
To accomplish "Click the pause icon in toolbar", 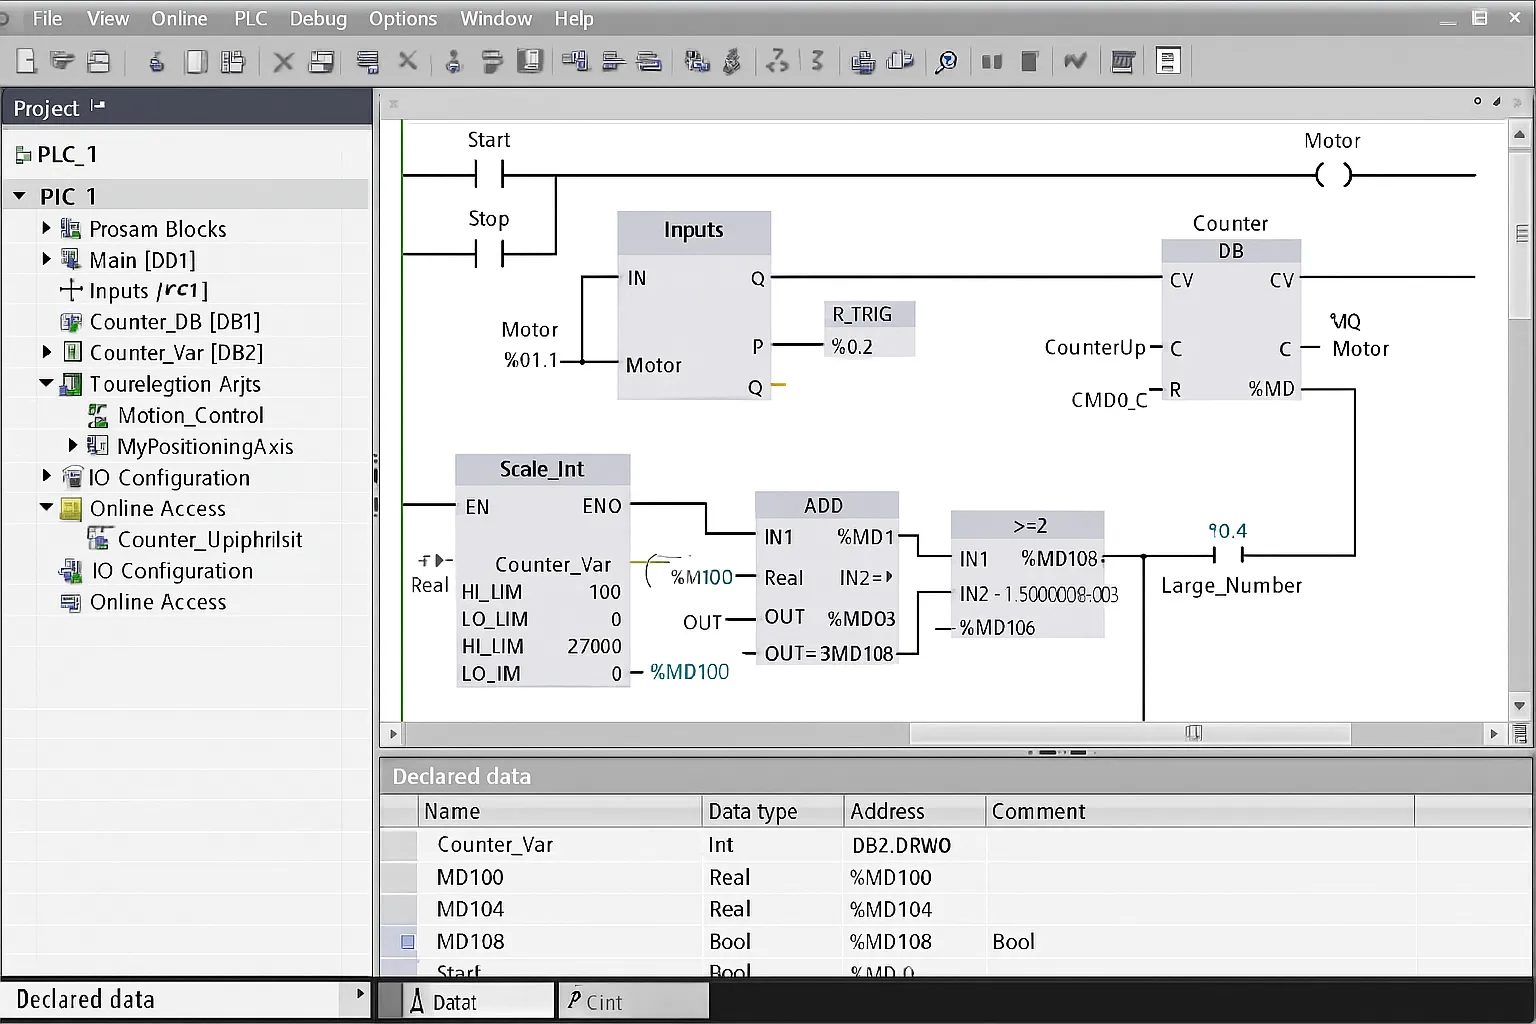I will tap(992, 62).
